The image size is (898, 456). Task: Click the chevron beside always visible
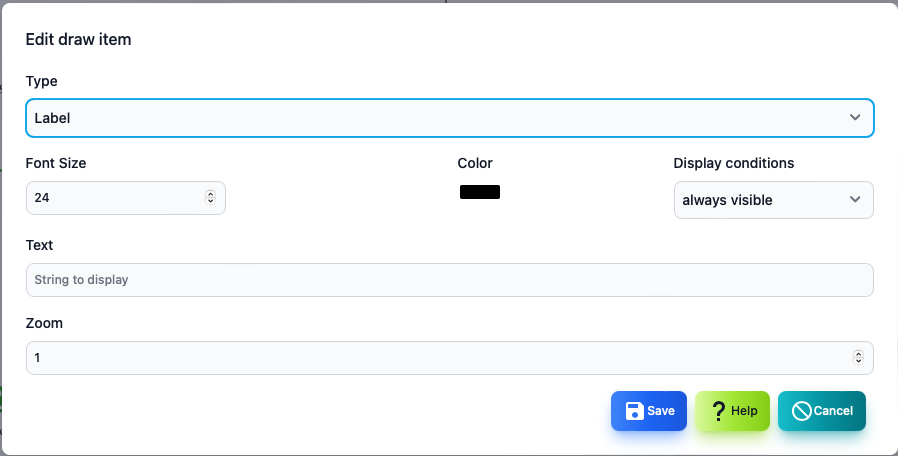[855, 199]
